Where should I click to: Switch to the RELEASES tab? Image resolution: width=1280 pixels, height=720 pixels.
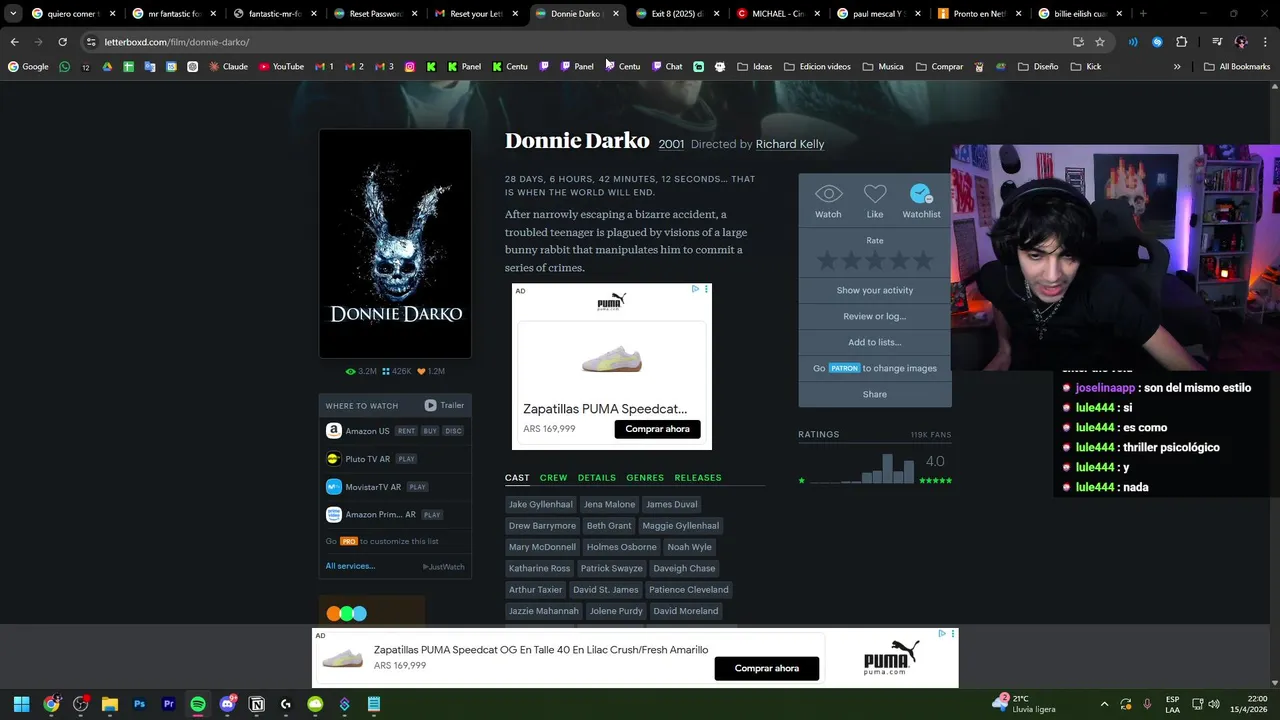pos(698,478)
